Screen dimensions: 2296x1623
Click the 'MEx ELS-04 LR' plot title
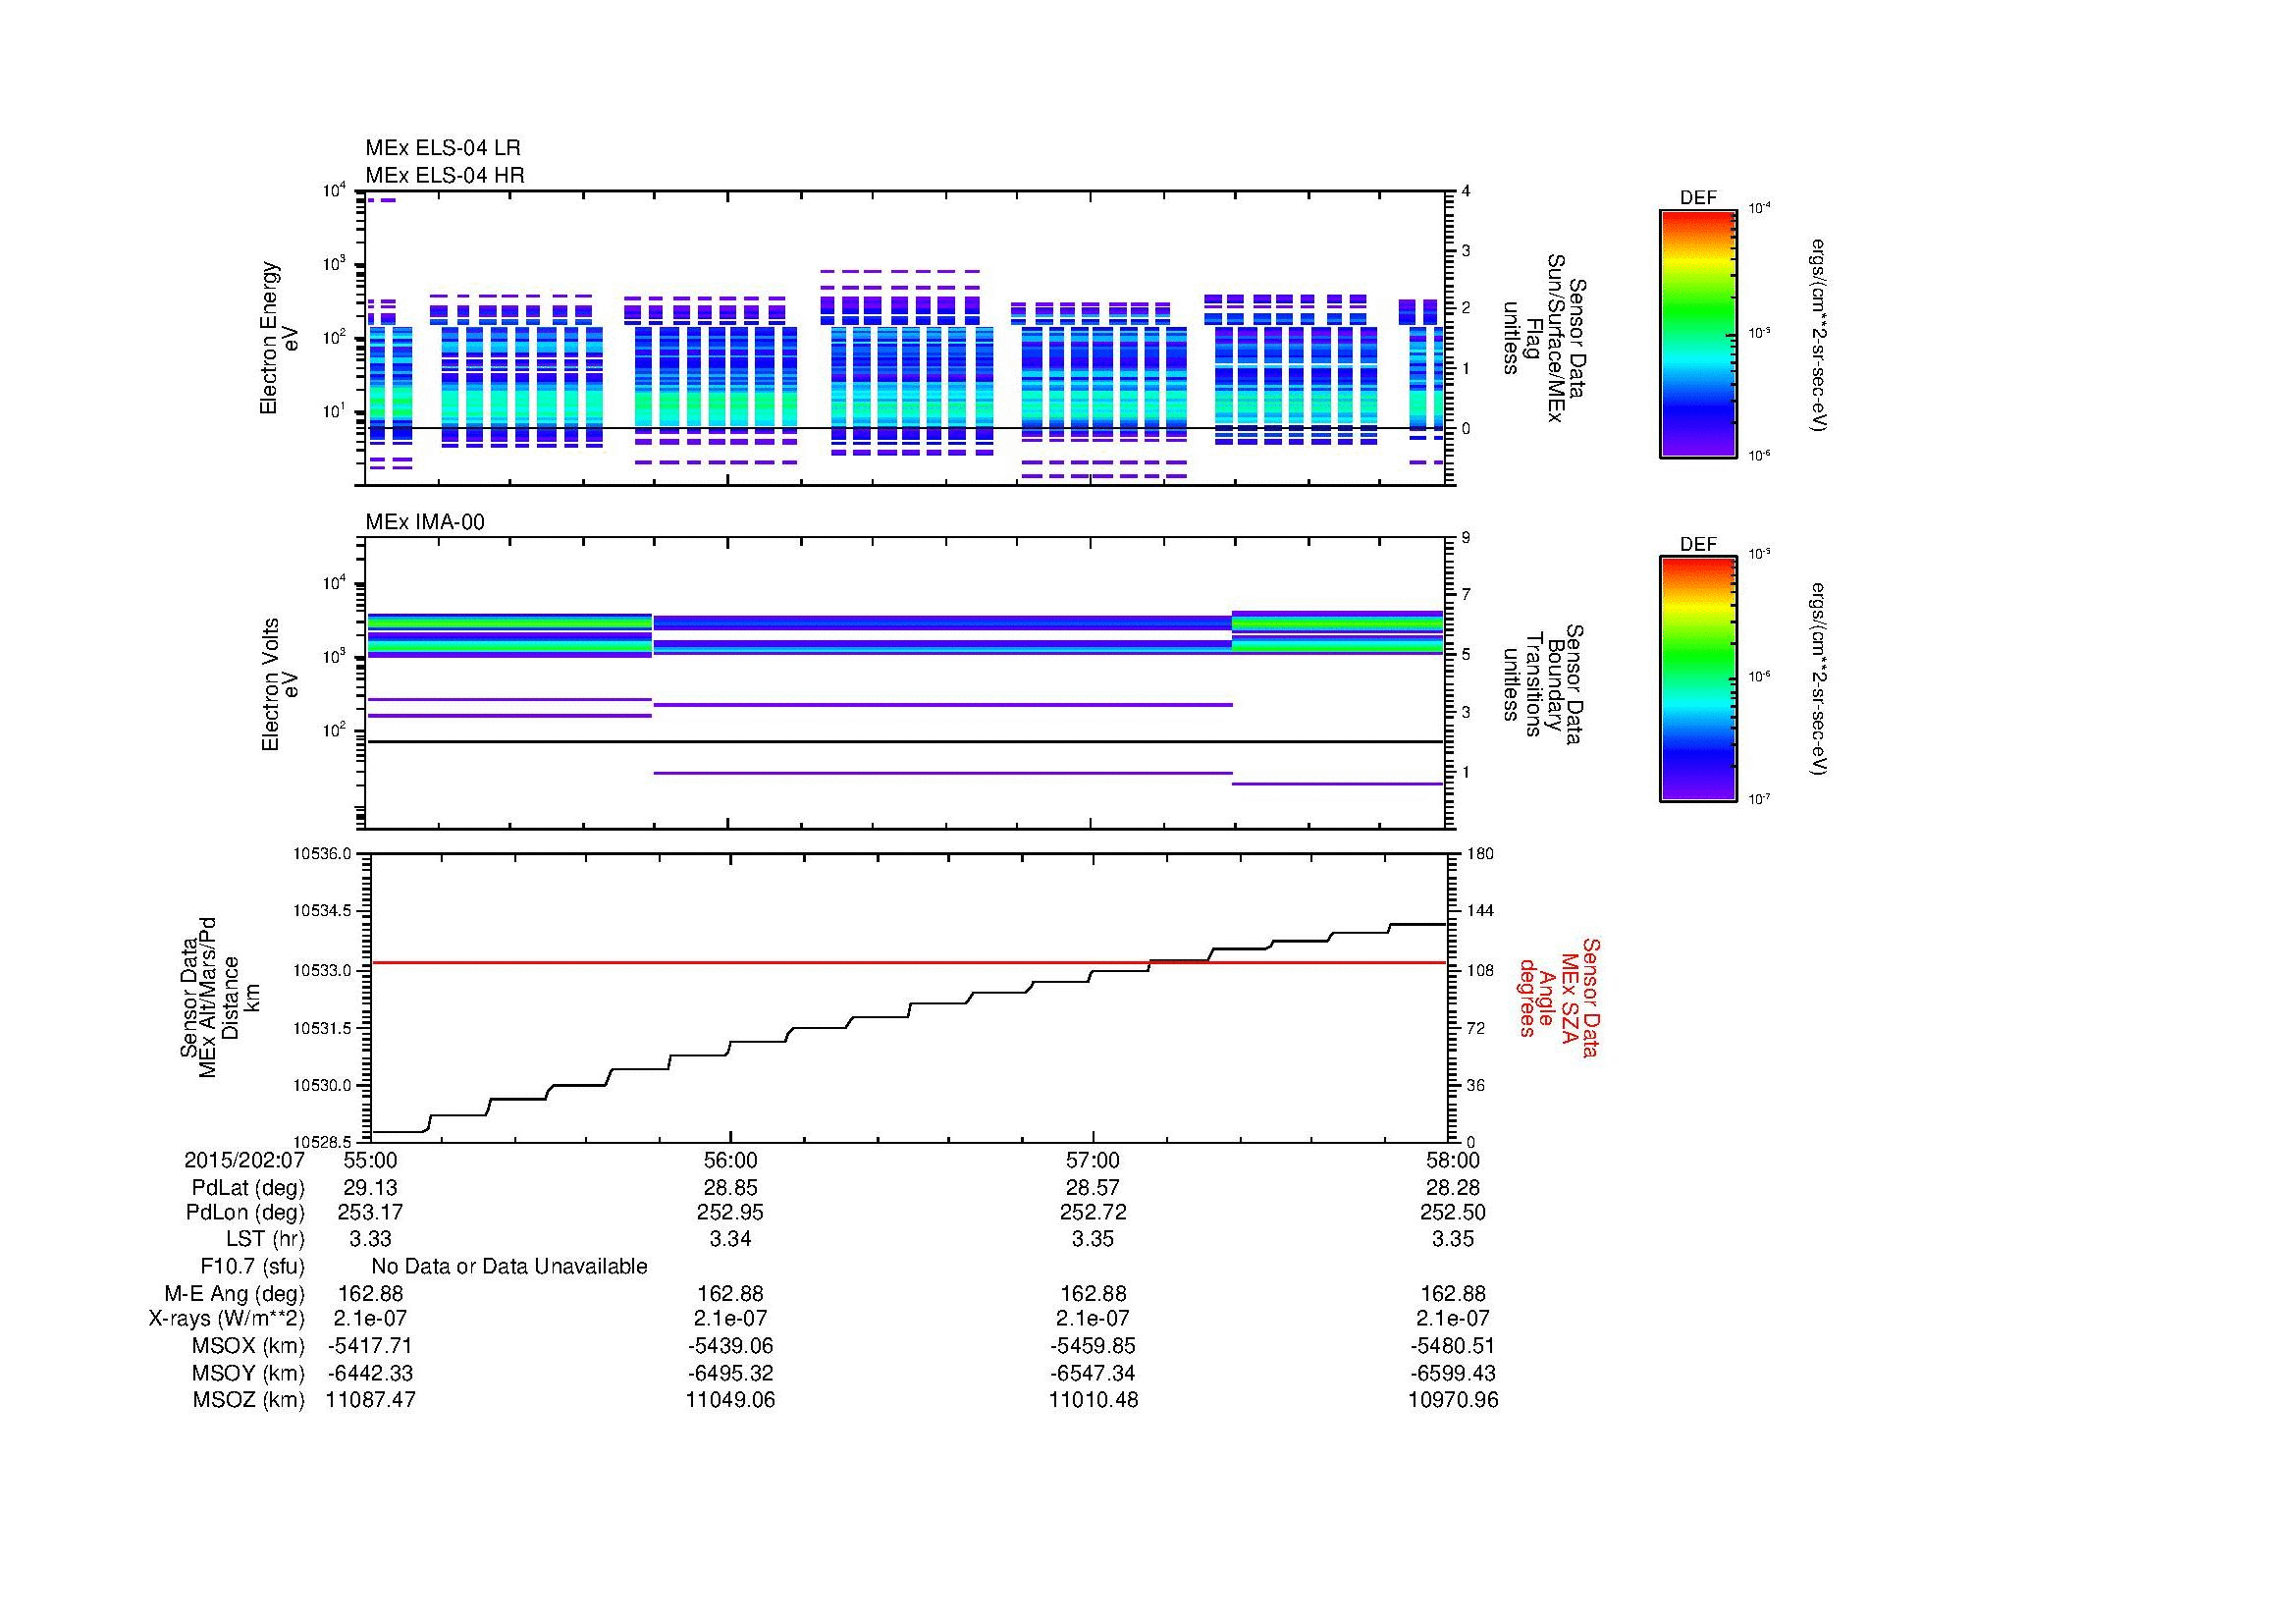click(442, 148)
